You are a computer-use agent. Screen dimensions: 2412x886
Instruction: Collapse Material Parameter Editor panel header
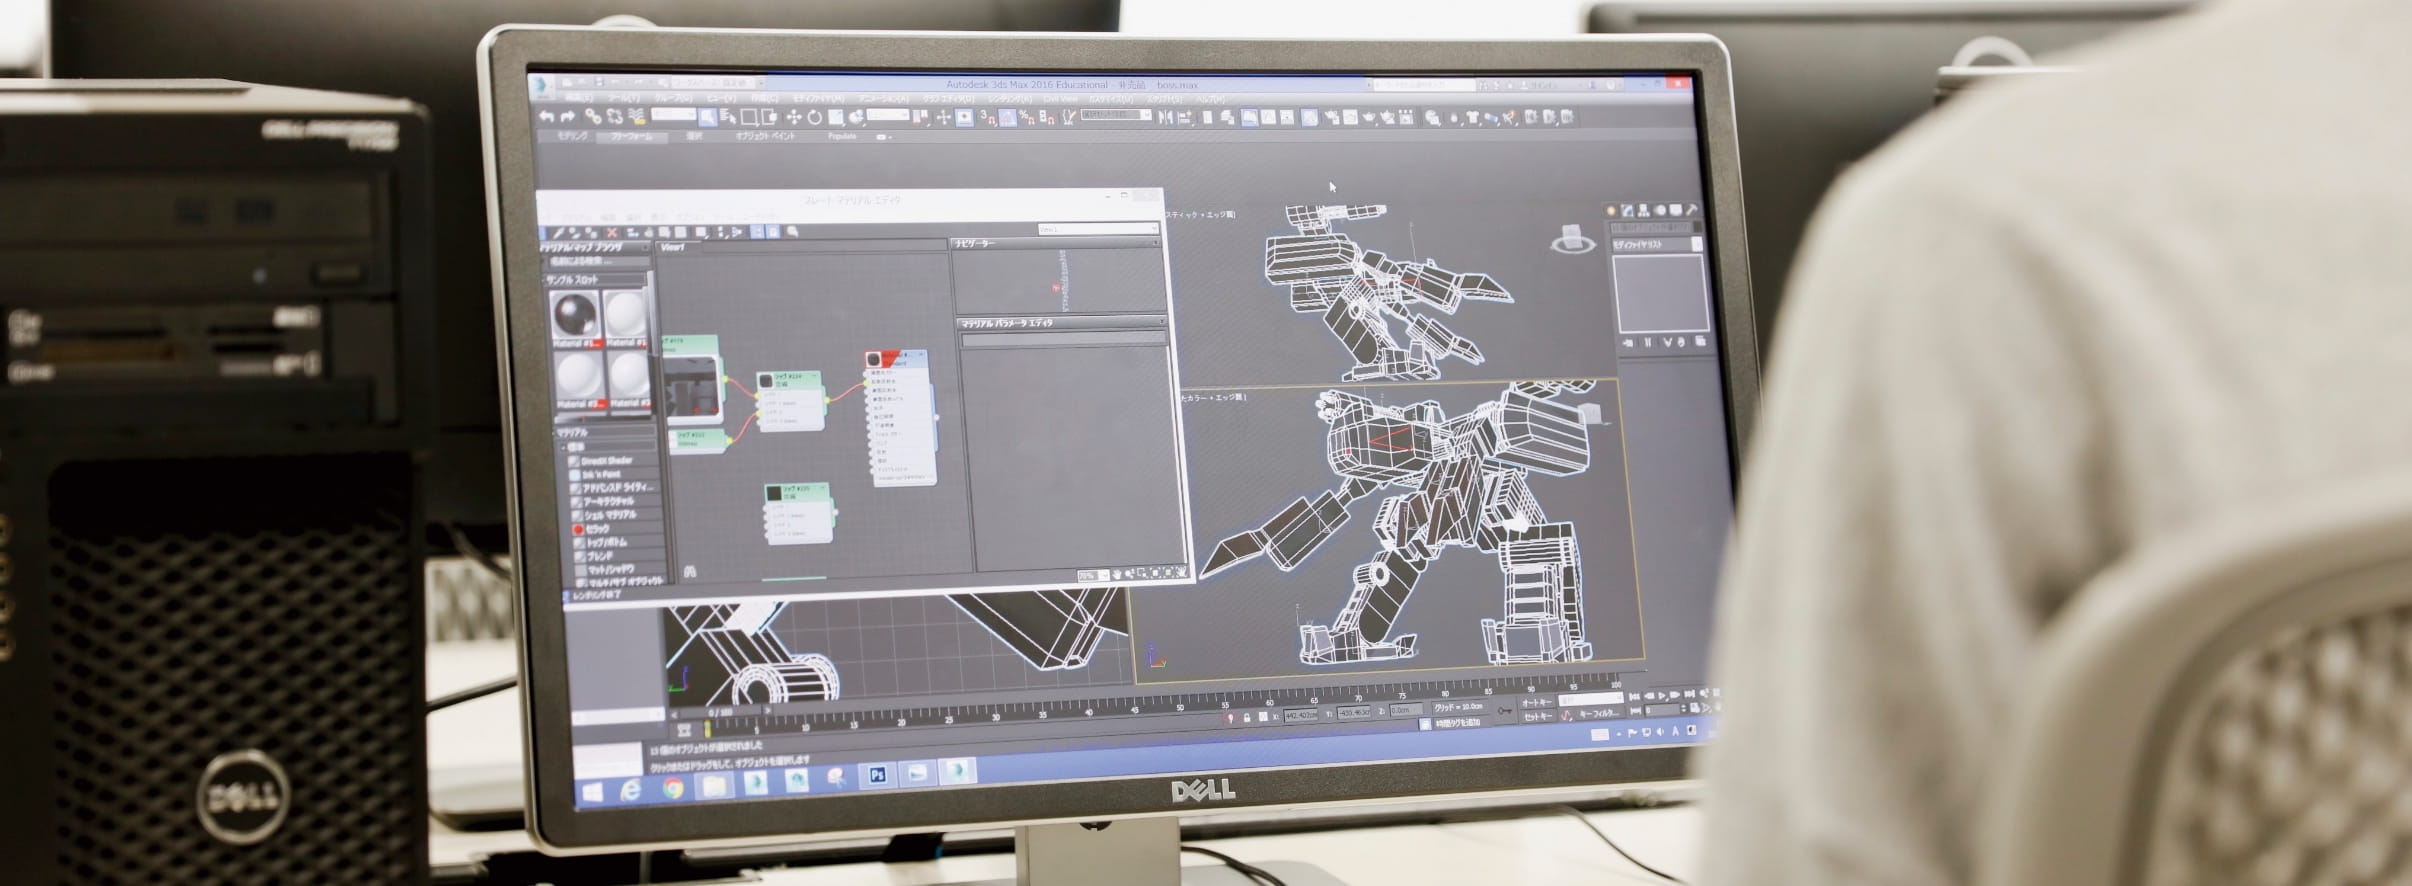click(1062, 323)
